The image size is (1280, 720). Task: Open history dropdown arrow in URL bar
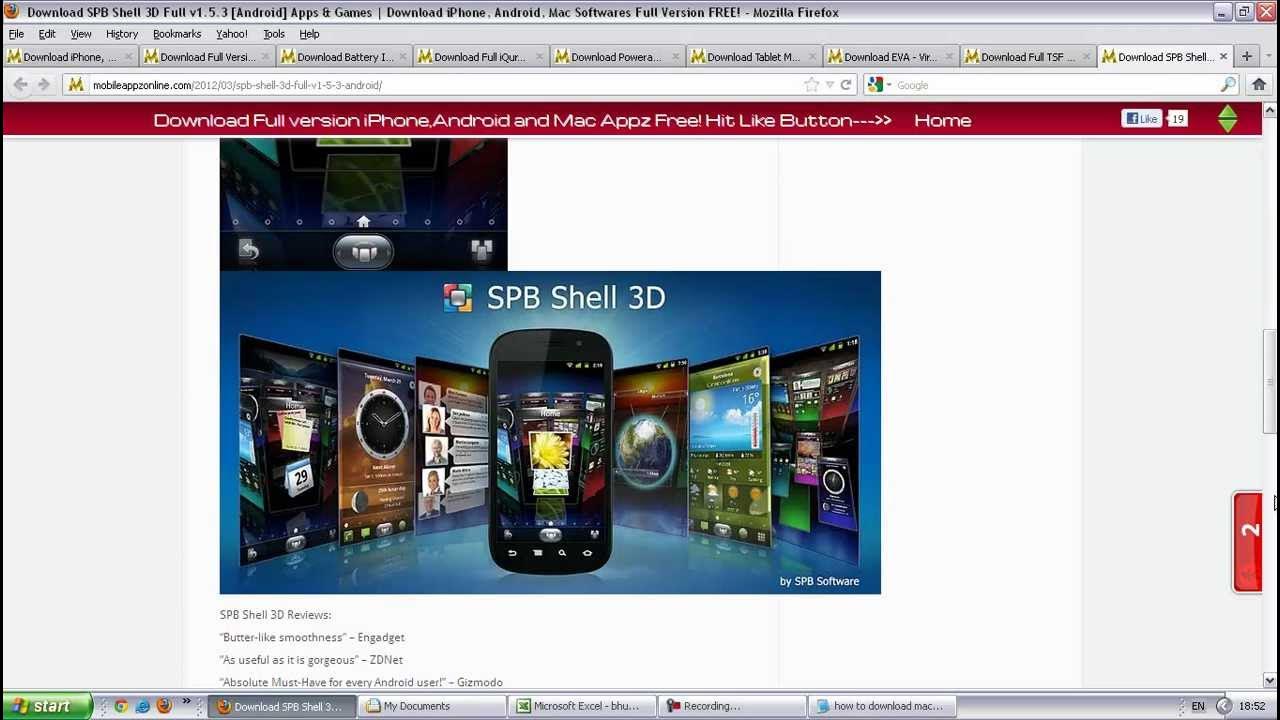(x=829, y=85)
